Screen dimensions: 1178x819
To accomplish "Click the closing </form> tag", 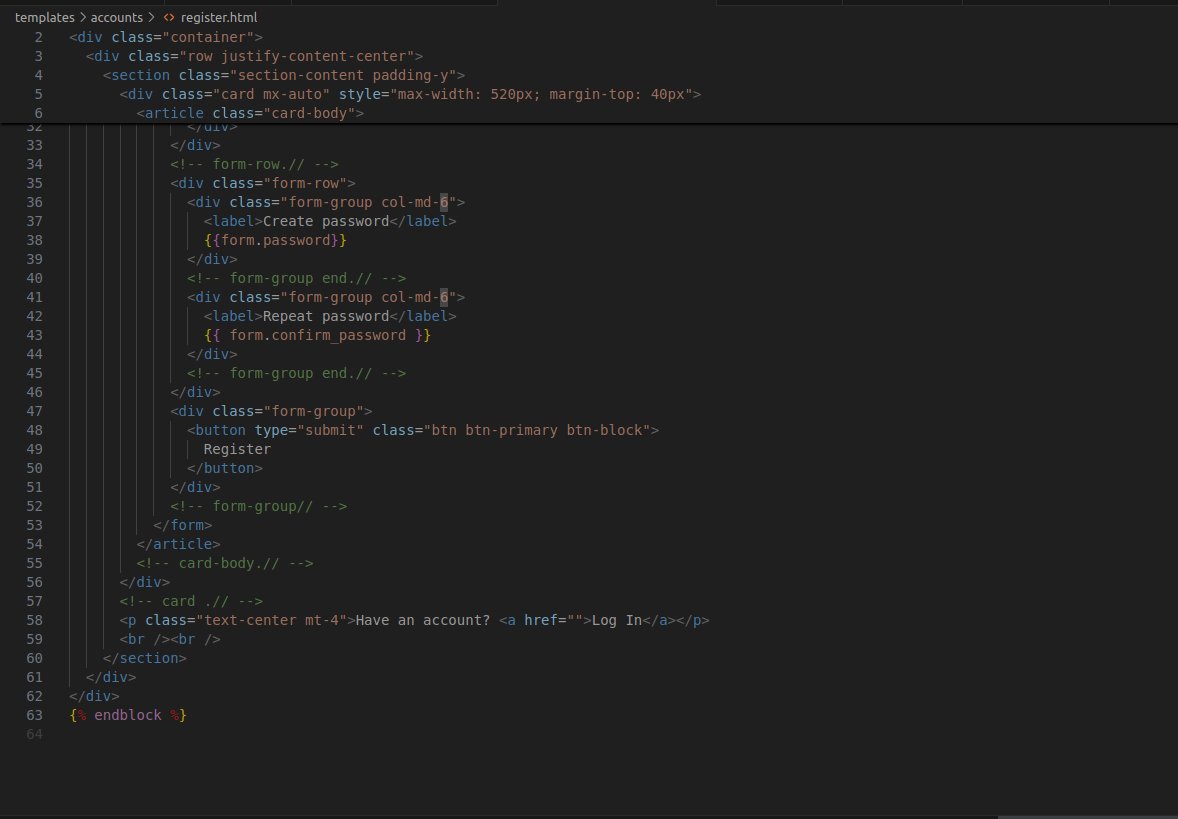I will [183, 525].
